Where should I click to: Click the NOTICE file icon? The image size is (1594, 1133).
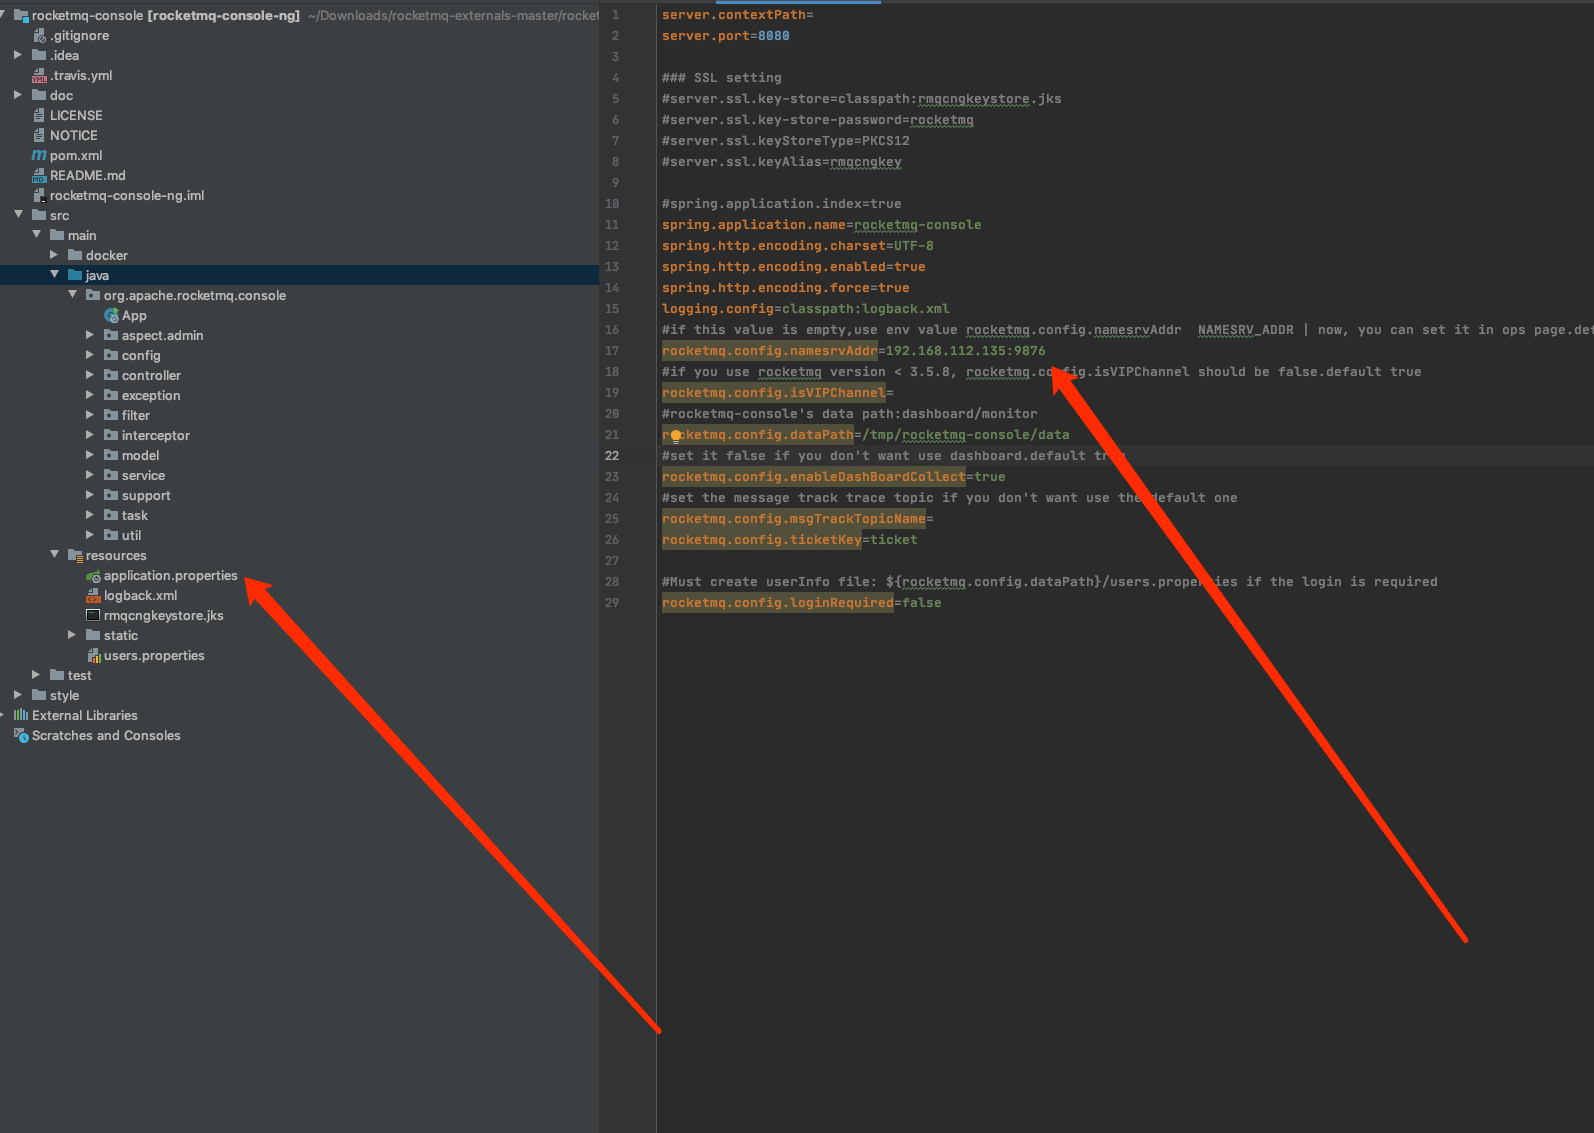(39, 136)
